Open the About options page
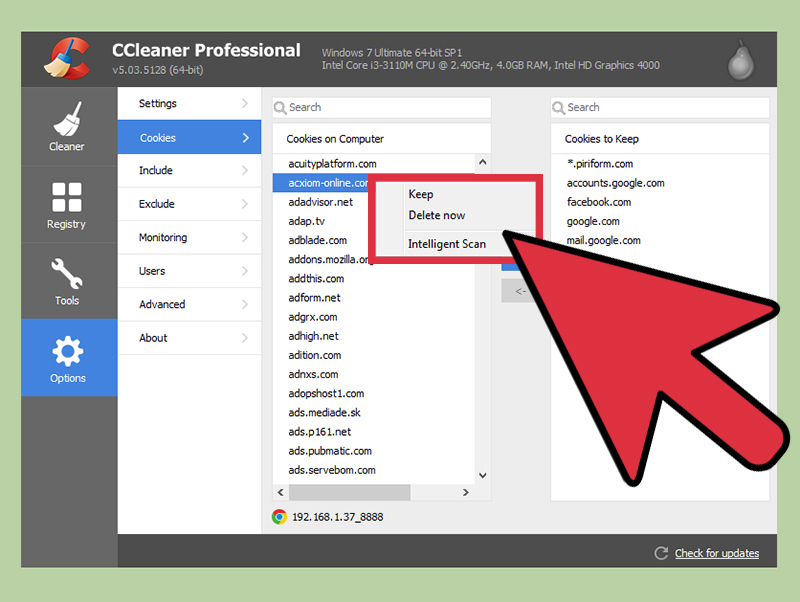The width and height of the screenshot is (800, 602). click(x=189, y=338)
